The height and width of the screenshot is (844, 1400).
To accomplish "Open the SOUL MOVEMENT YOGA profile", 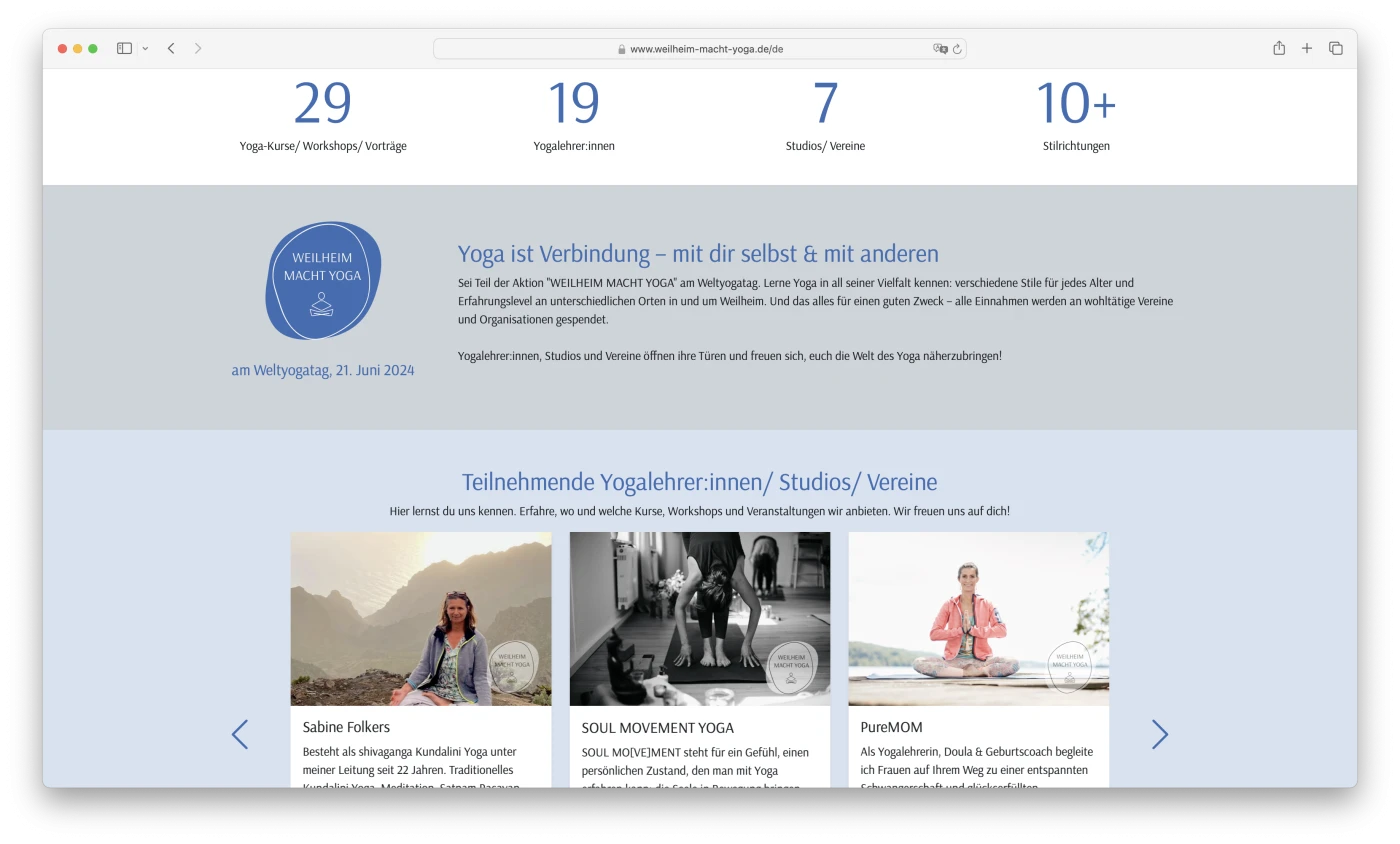I will pyautogui.click(x=657, y=727).
